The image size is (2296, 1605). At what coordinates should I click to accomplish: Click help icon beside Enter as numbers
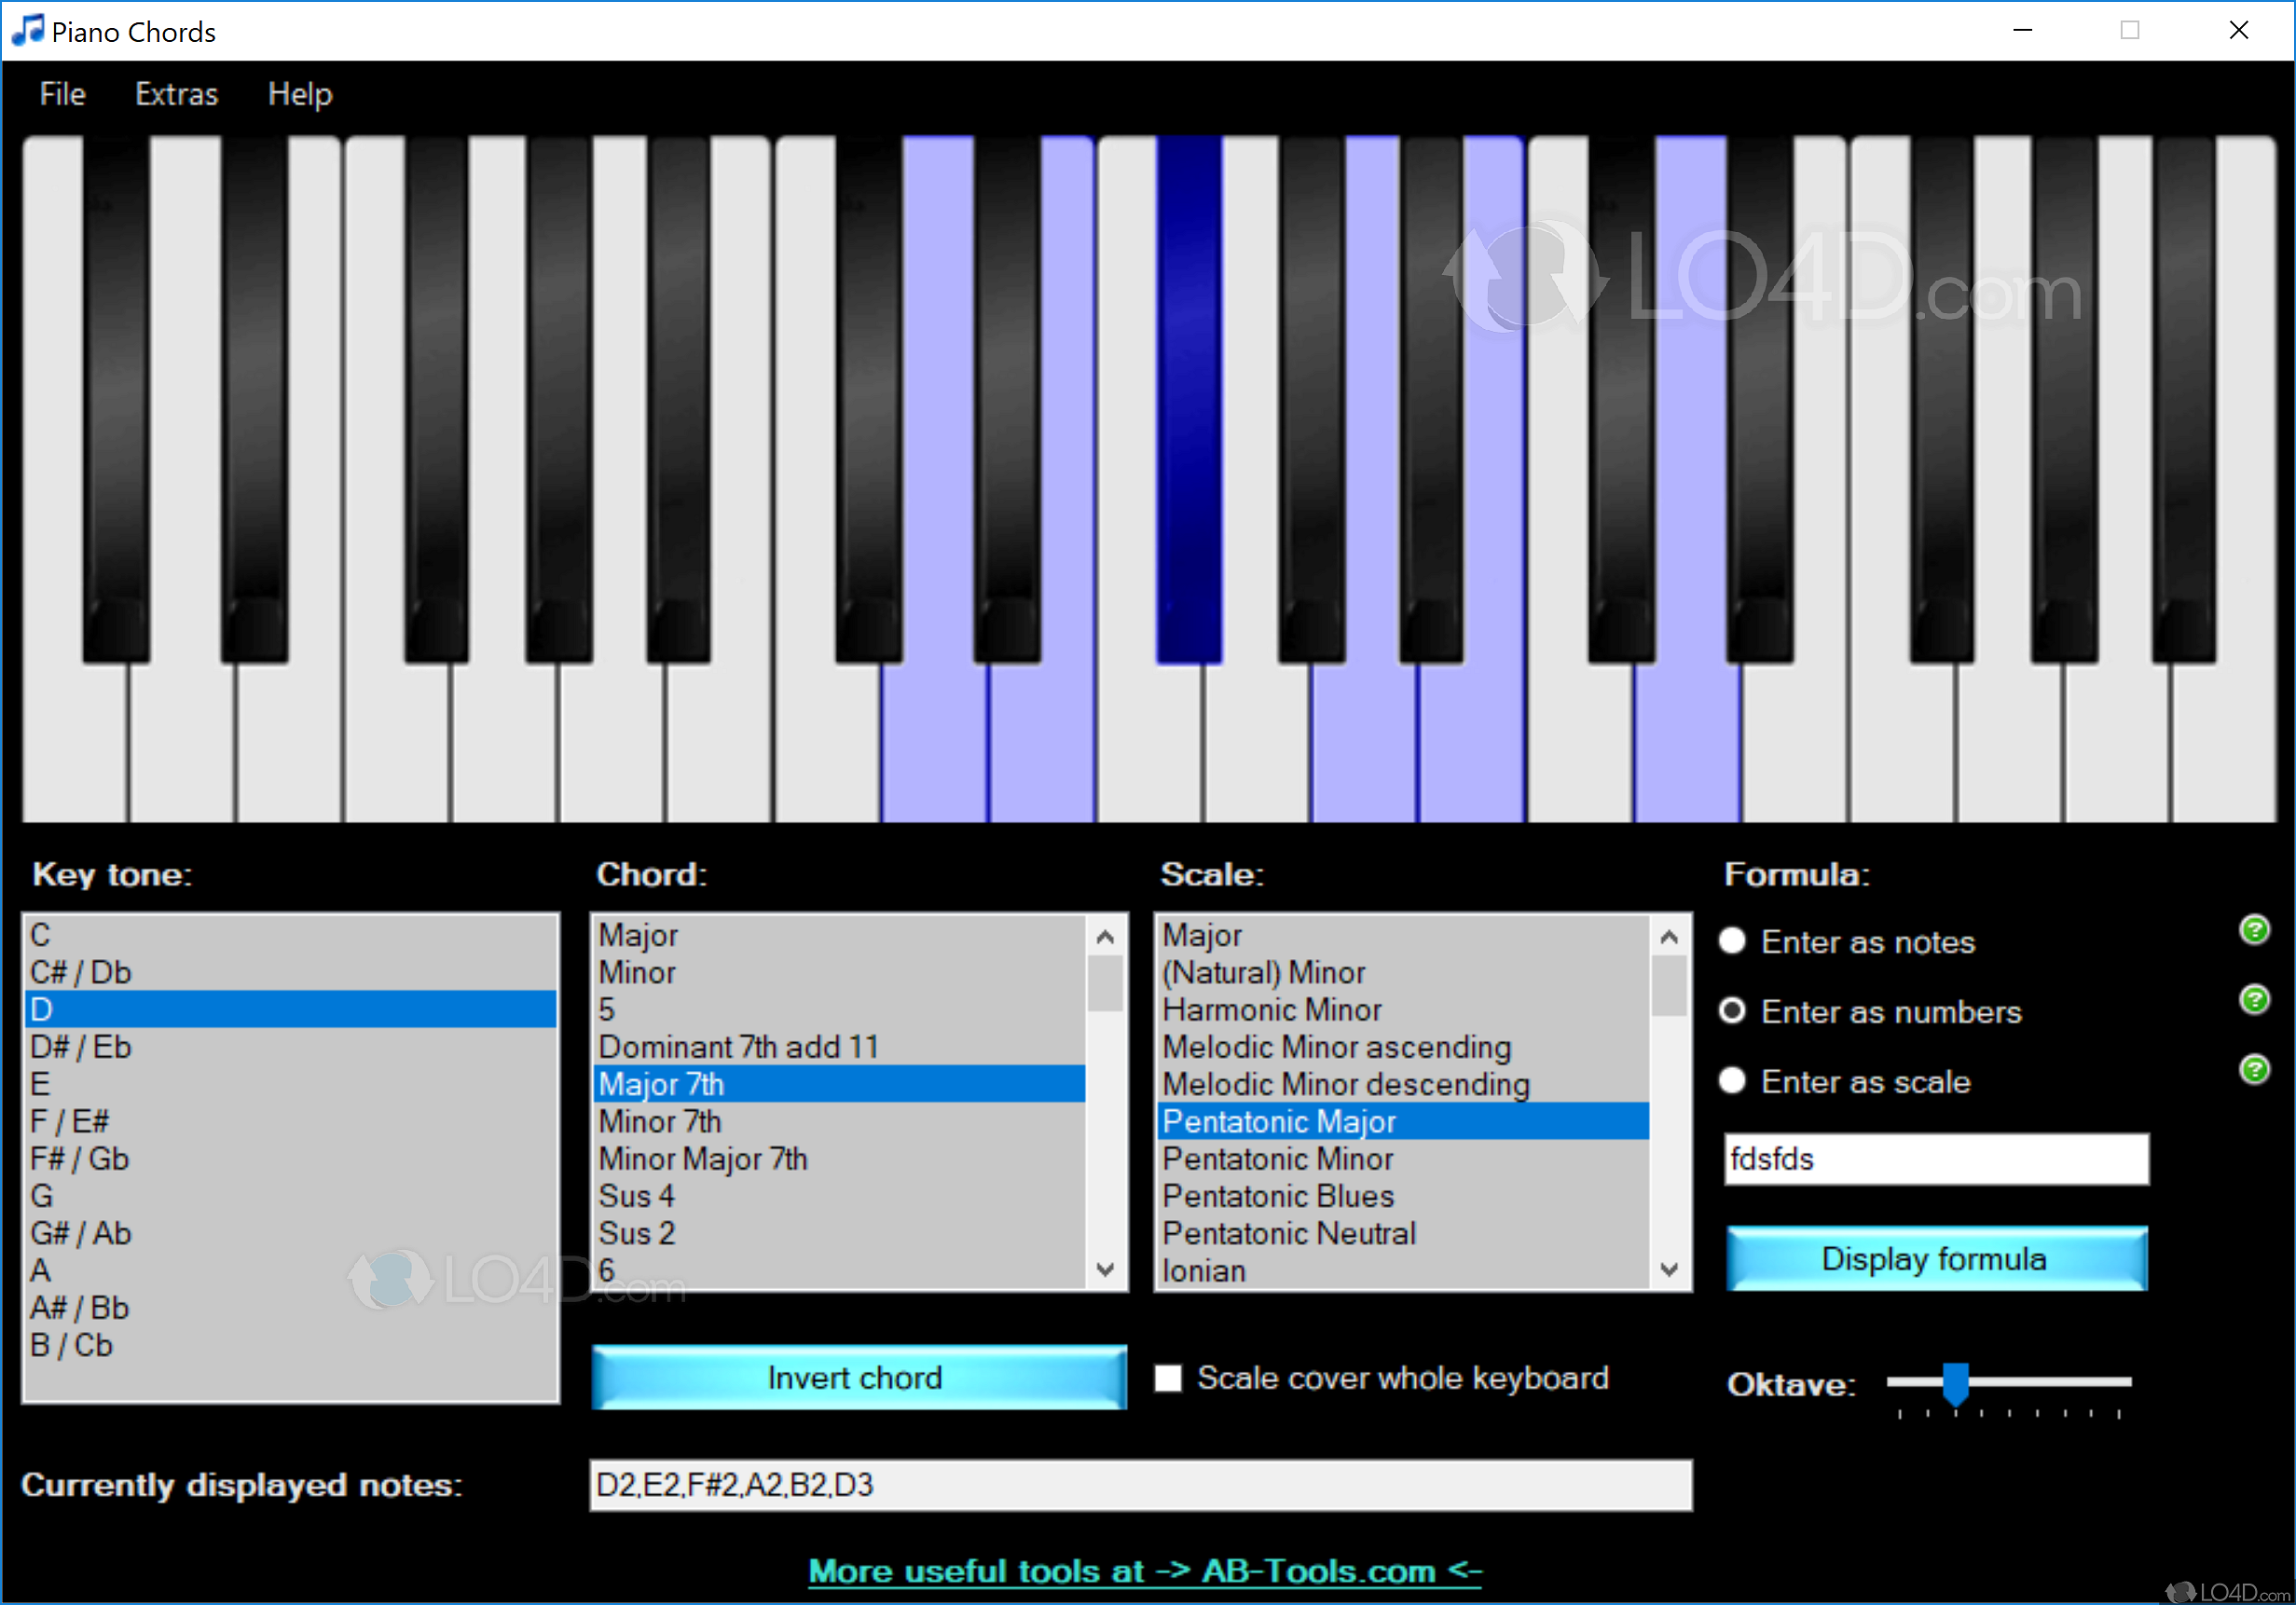pyautogui.click(x=2254, y=999)
